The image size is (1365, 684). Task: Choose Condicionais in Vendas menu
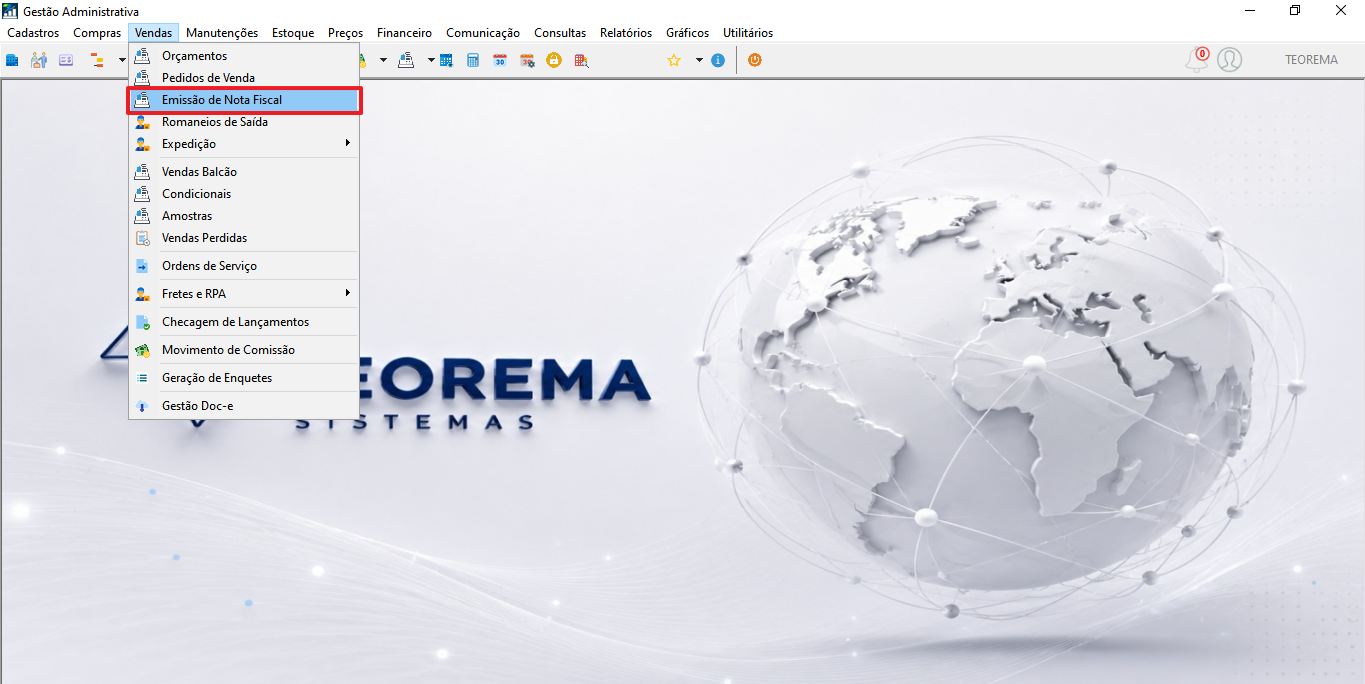[x=244, y=194]
